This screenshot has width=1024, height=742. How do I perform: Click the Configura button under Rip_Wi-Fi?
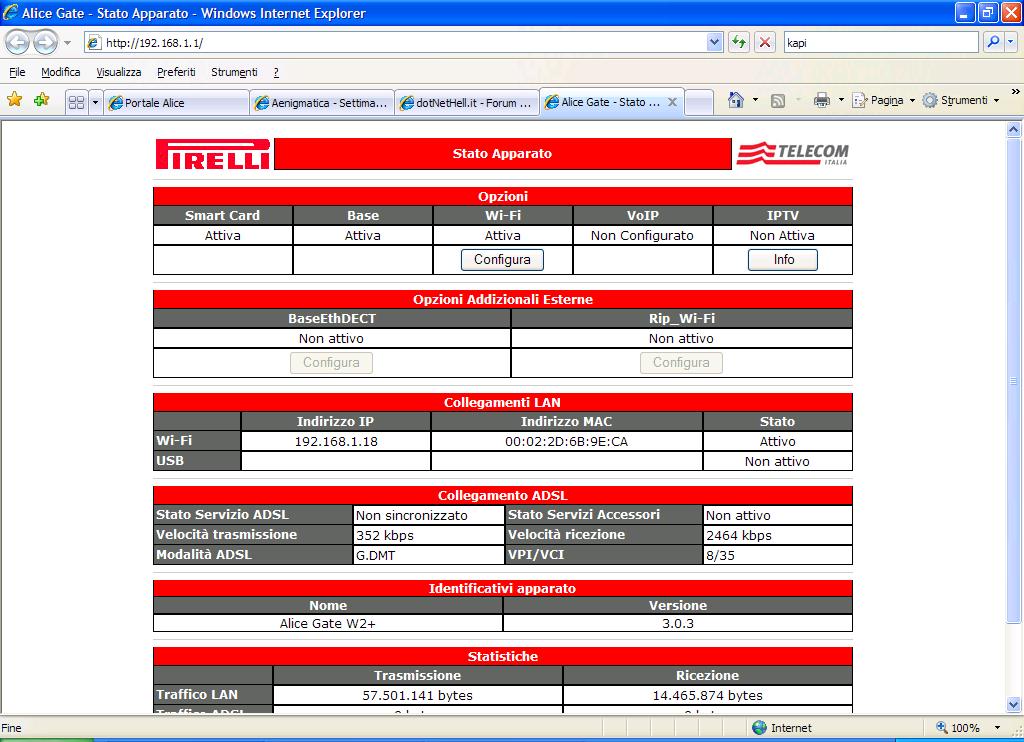coord(681,363)
